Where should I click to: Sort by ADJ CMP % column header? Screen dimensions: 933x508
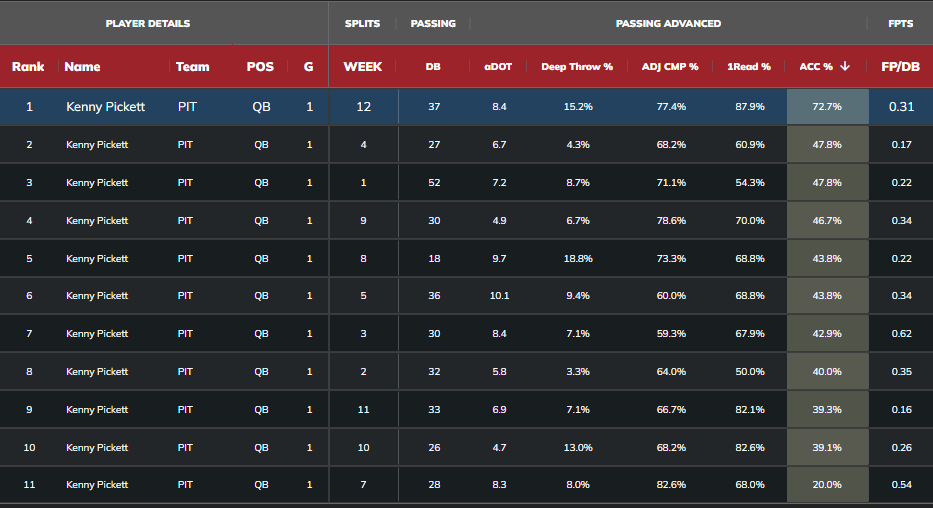click(x=670, y=67)
